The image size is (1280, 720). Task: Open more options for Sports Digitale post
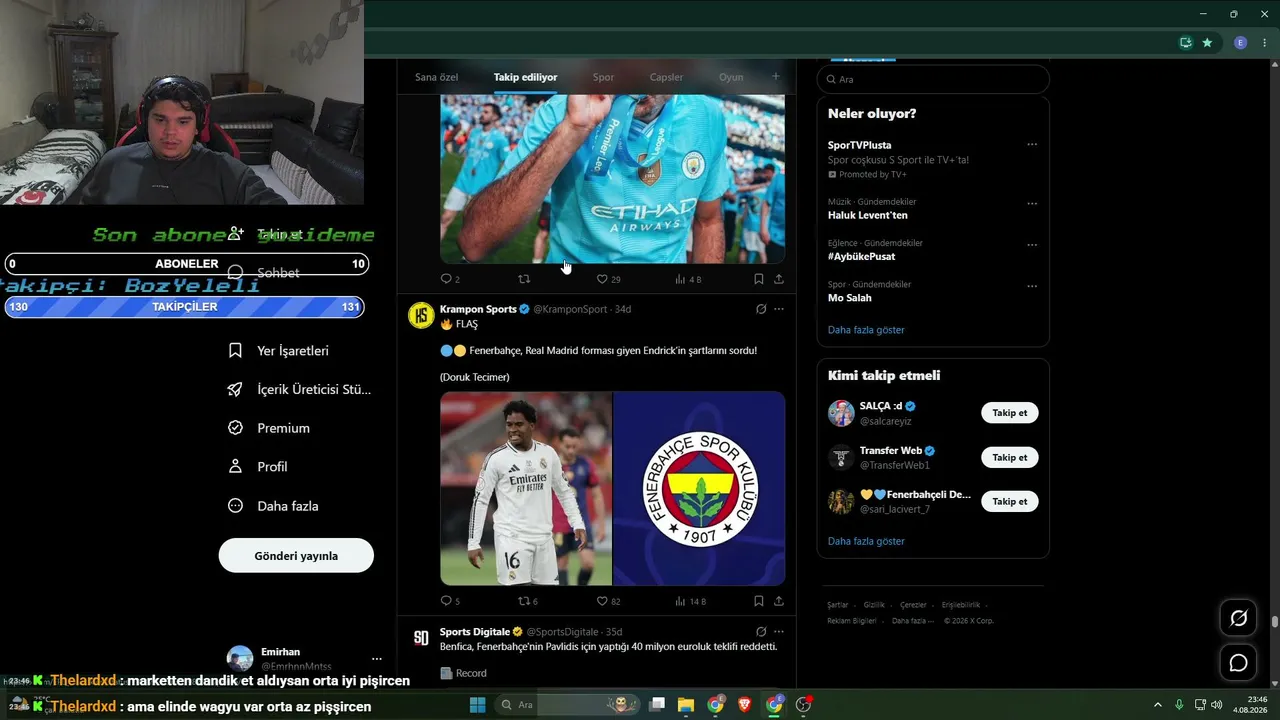[x=779, y=632]
